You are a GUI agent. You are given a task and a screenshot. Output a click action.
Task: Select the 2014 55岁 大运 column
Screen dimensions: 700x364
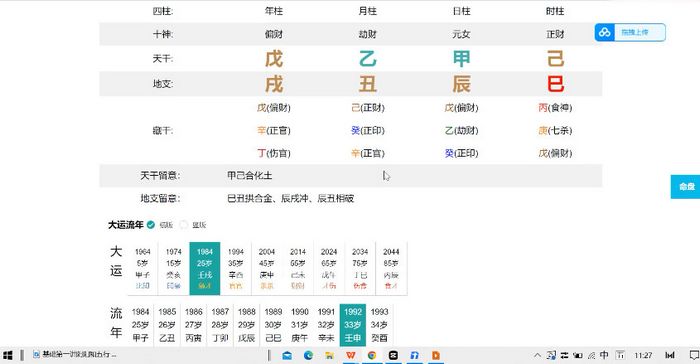pyautogui.click(x=298, y=268)
